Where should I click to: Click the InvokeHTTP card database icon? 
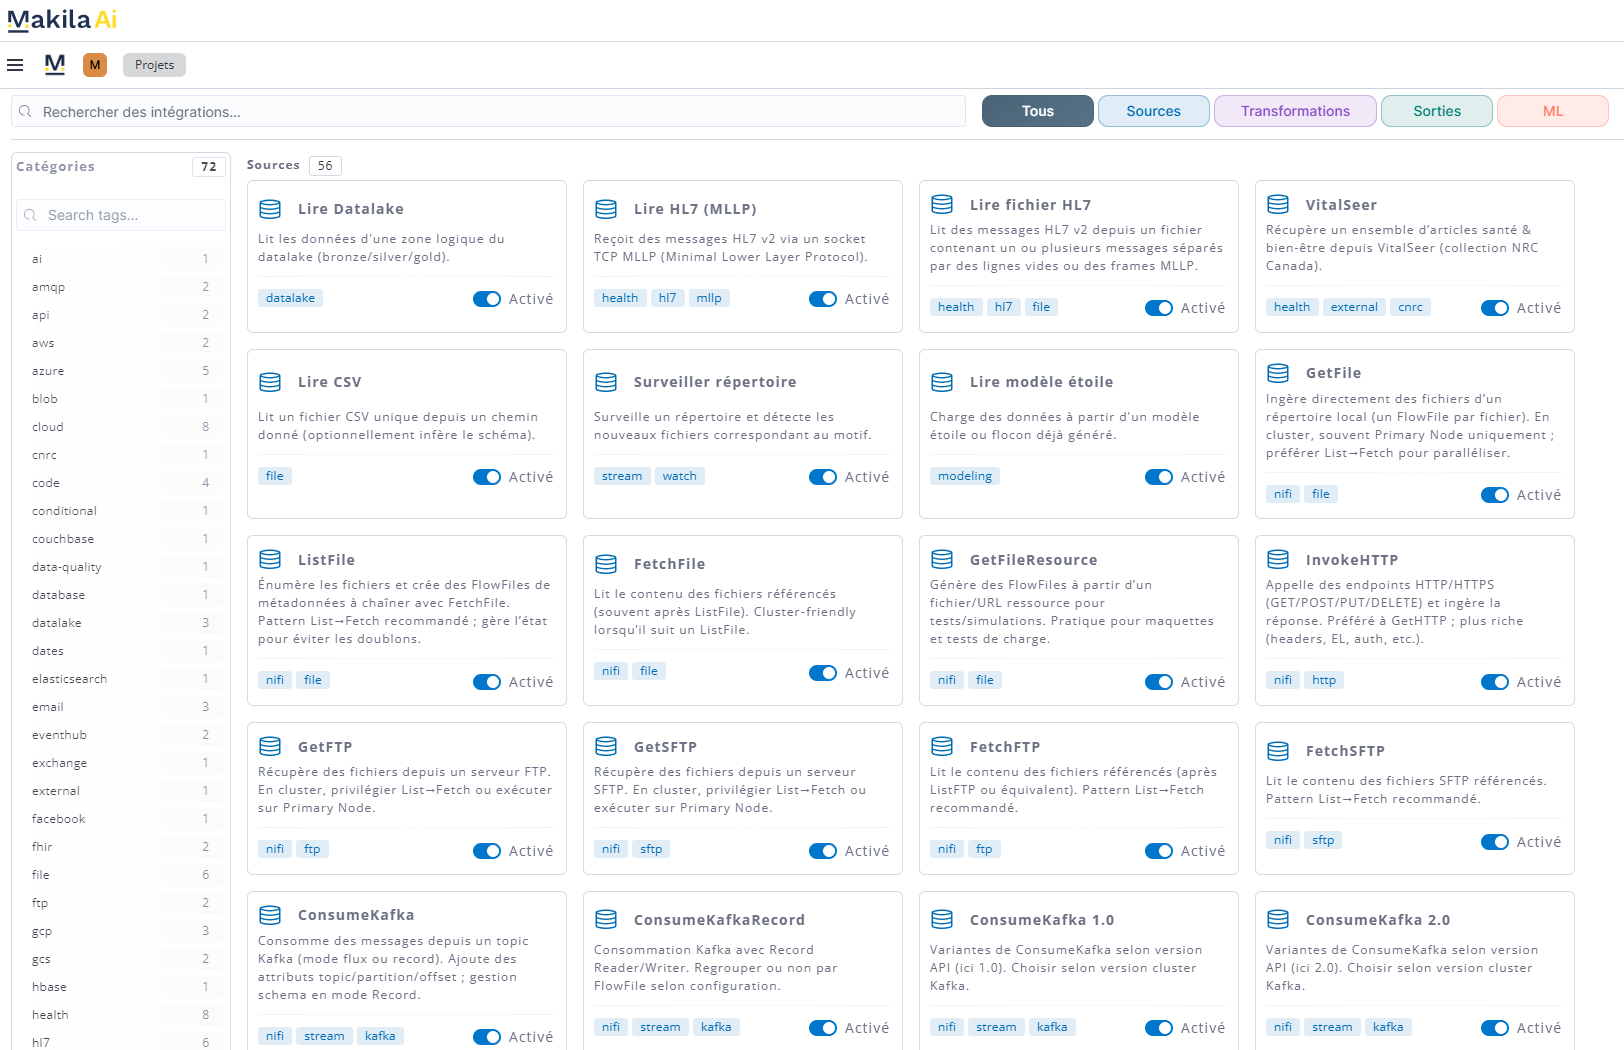click(x=1278, y=560)
